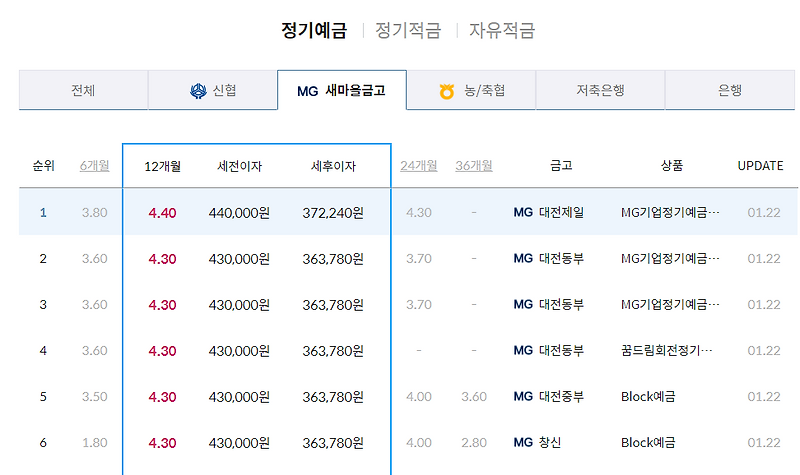Click 01.22 update date in rank 6 row
This screenshot has width=800, height=475.
(764, 442)
